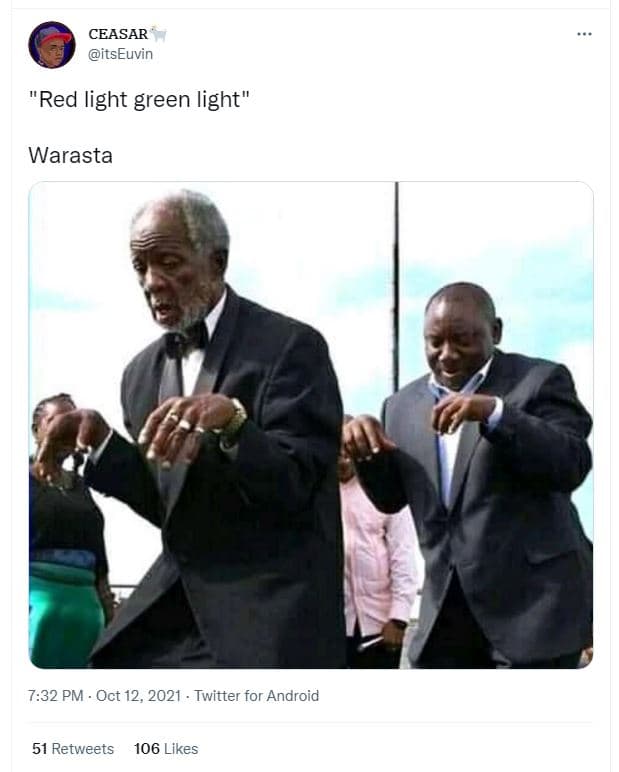Click the gold wristwatch in the photo

click(x=237, y=418)
